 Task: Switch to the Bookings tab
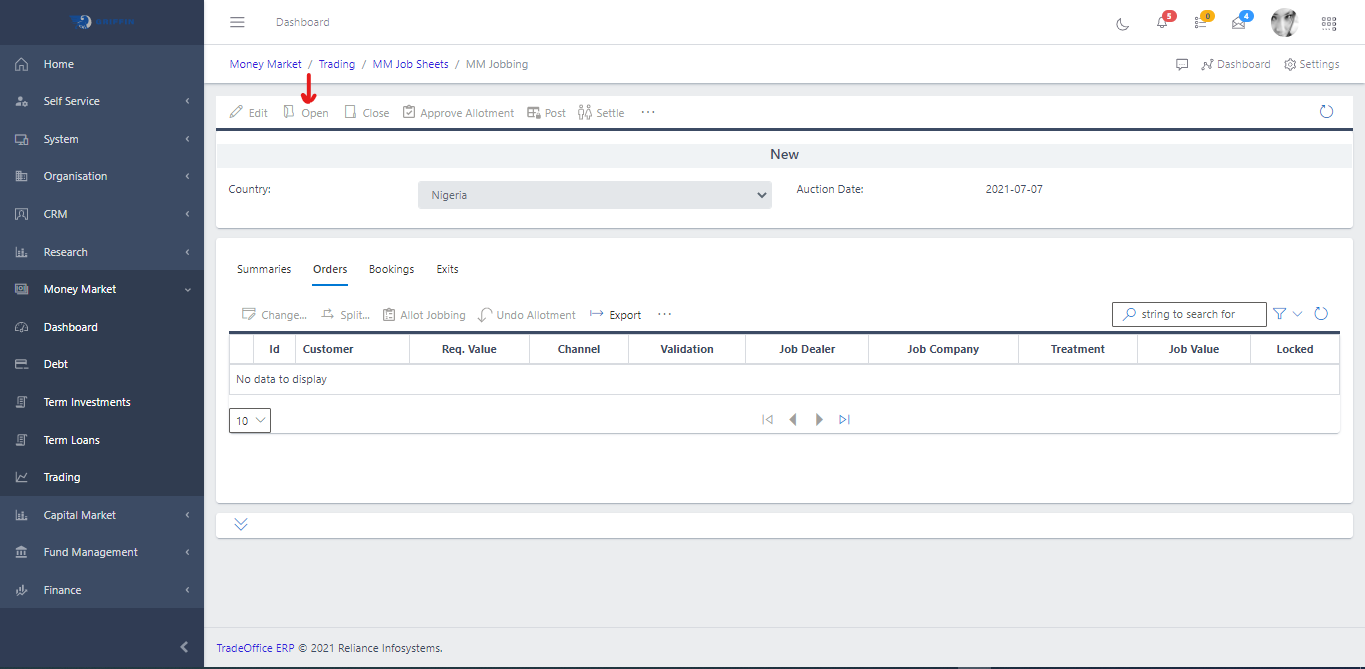(391, 268)
